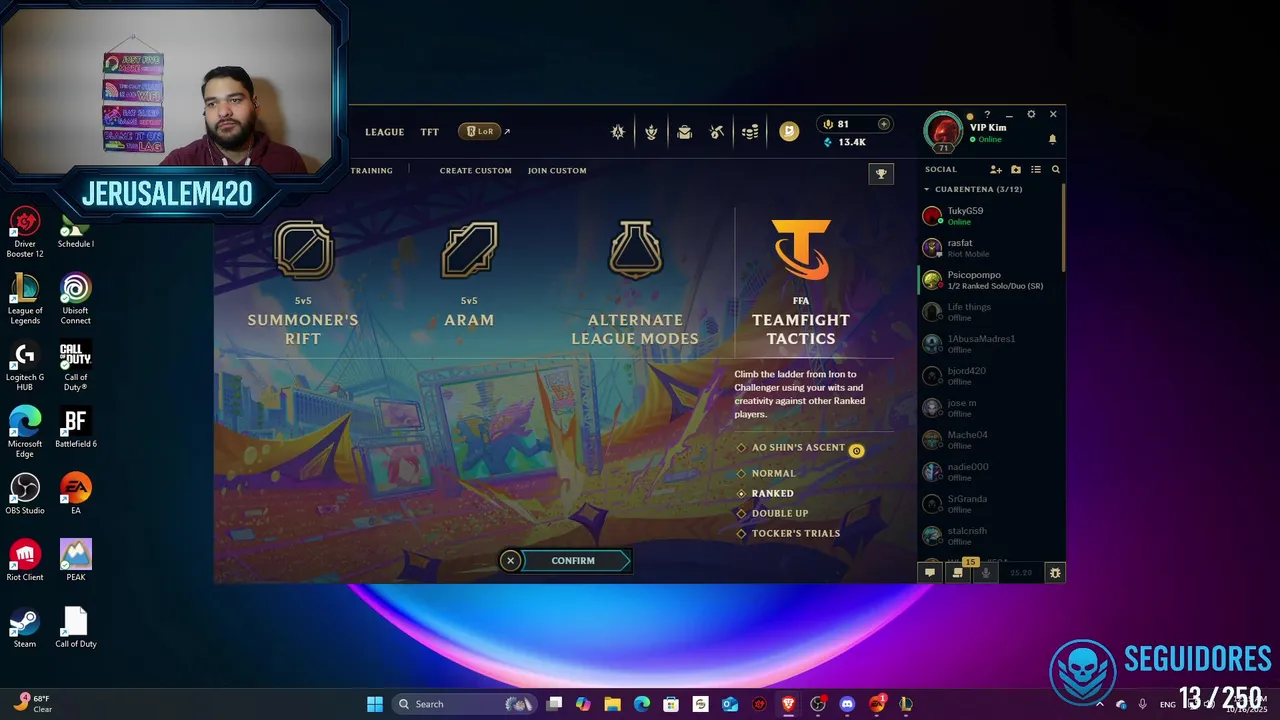Viewport: 1280px width, 720px height.
Task: Click VIP Kim profile avatar
Action: point(943,131)
